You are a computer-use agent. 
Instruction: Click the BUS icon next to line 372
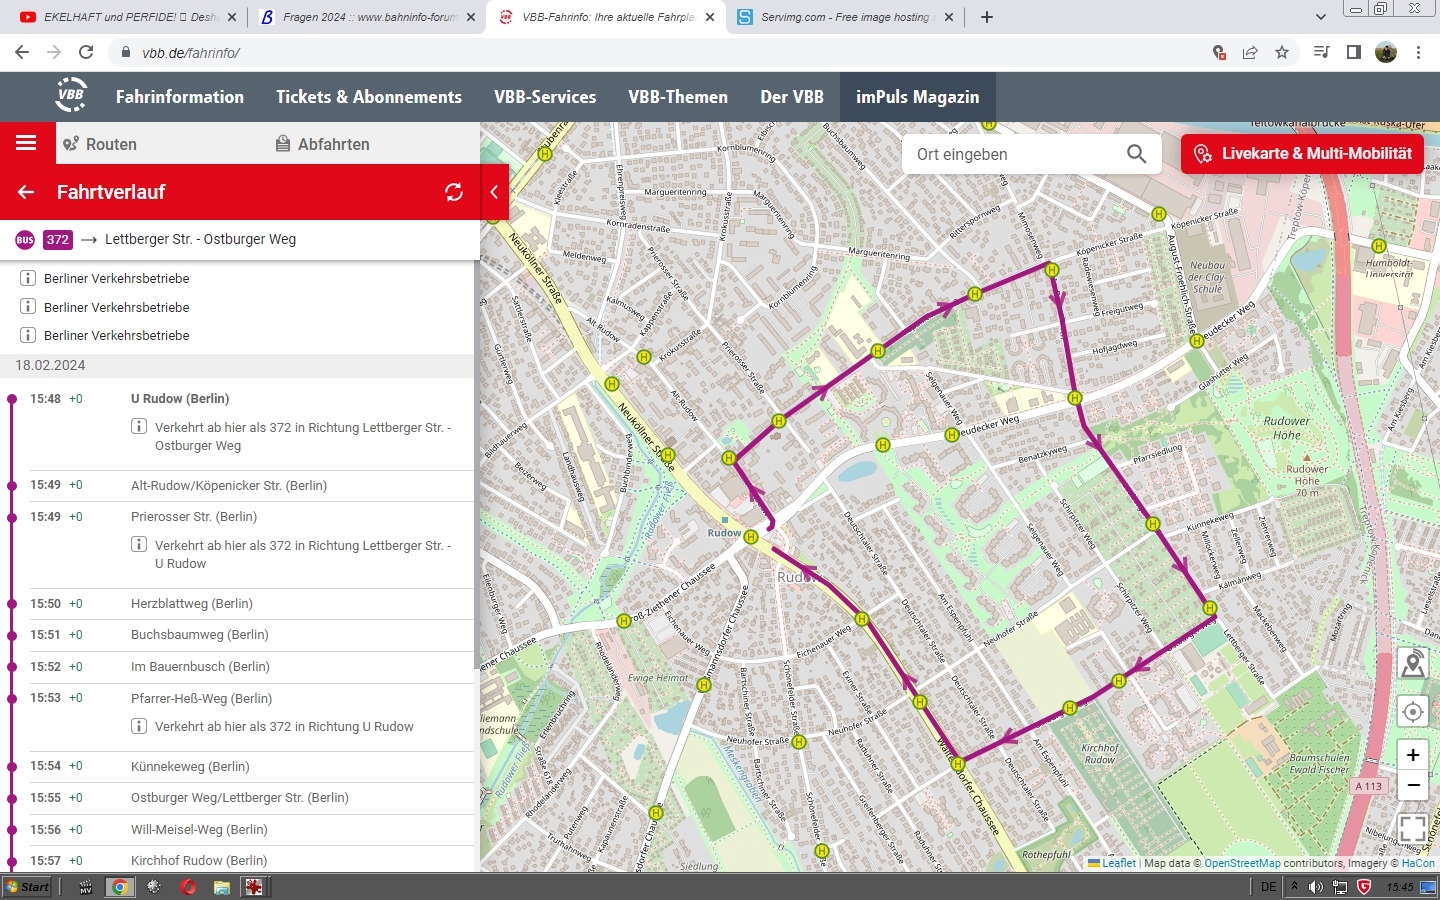[25, 240]
